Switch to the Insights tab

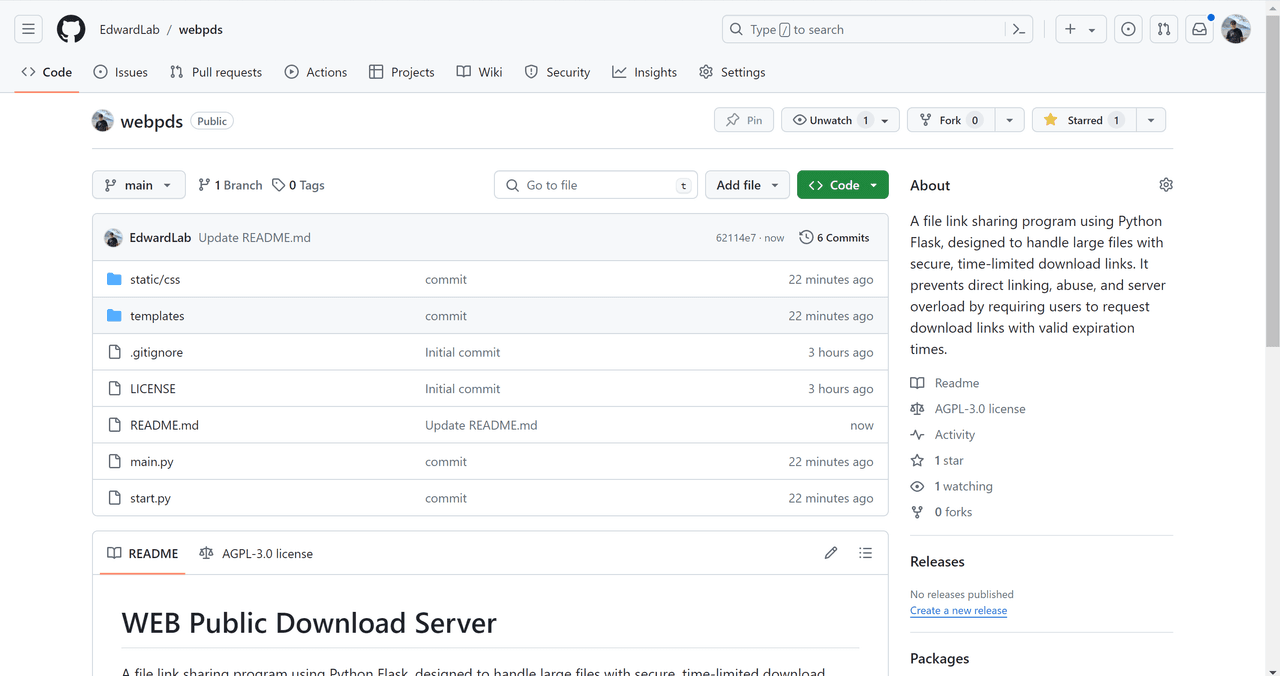[645, 72]
